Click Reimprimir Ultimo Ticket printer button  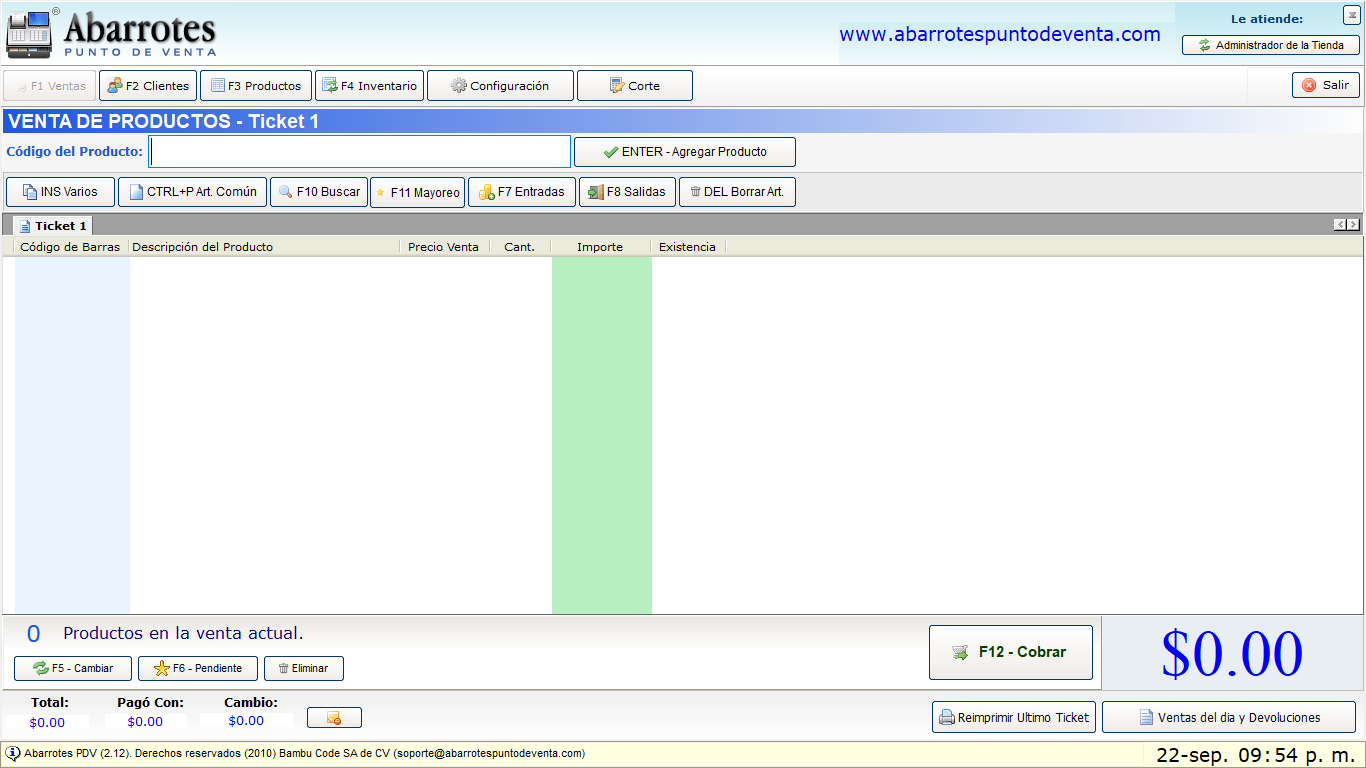(x=1014, y=717)
